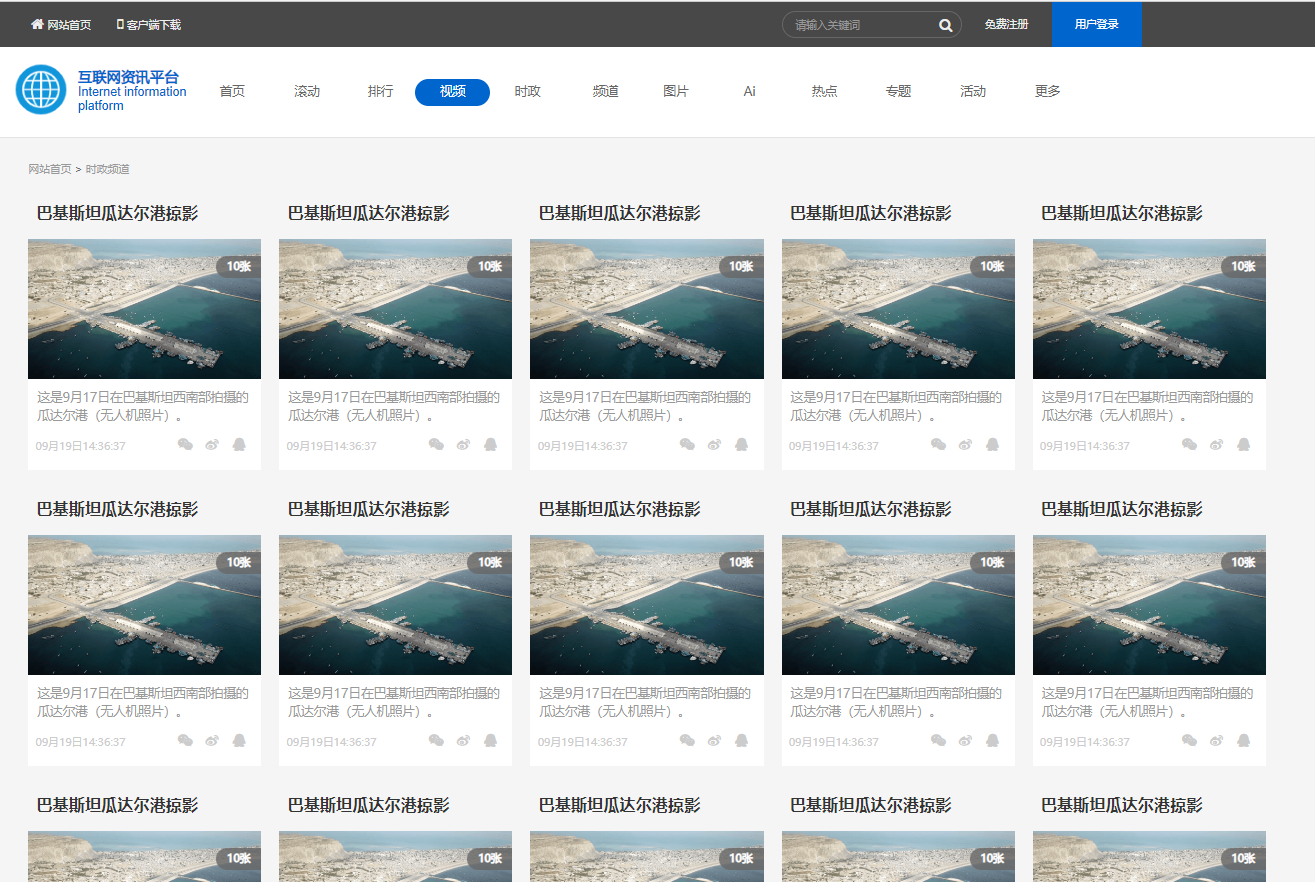Click Weibo icon on top-row fourth card
This screenshot has width=1315, height=882.
[965, 445]
